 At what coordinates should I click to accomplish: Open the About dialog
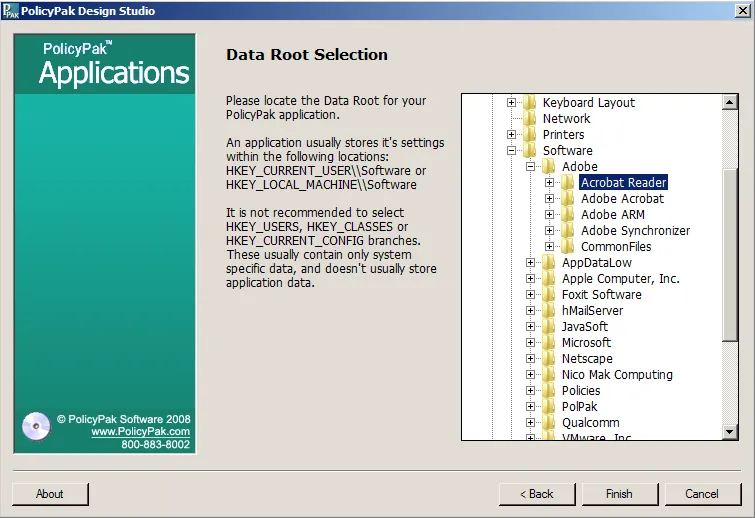[50, 494]
